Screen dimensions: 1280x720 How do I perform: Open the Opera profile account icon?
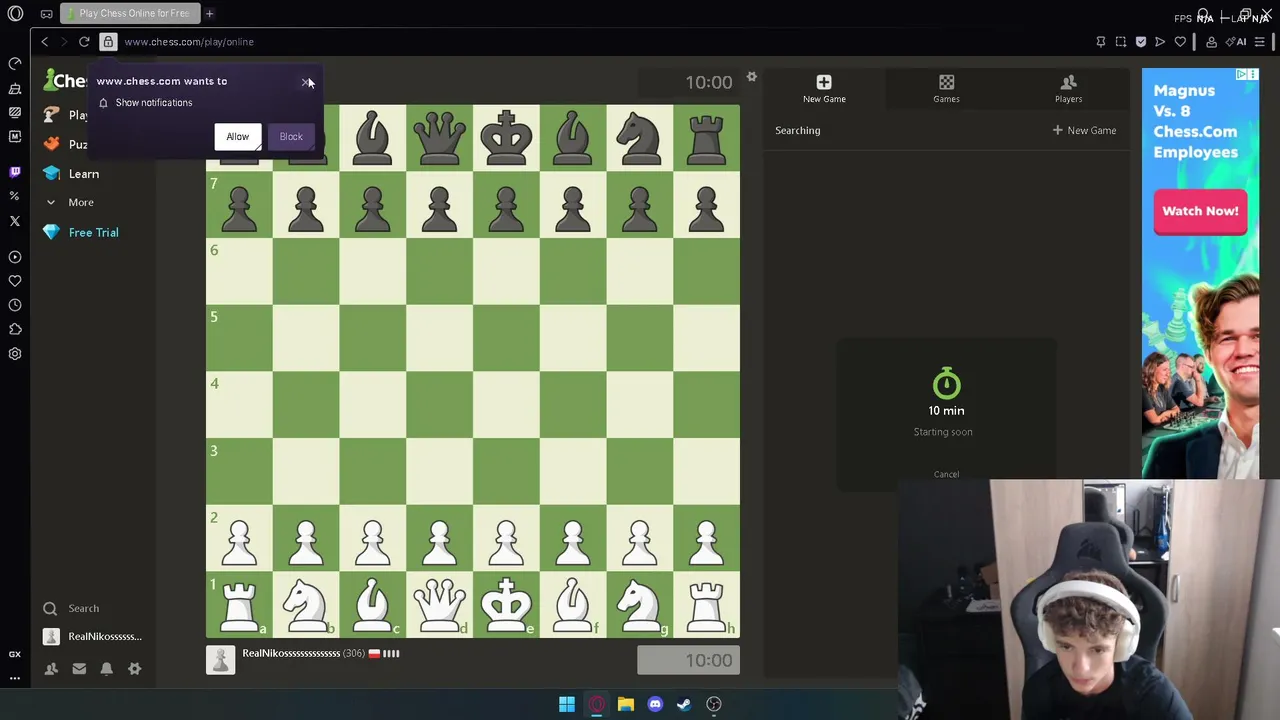pyautogui.click(x=1211, y=42)
